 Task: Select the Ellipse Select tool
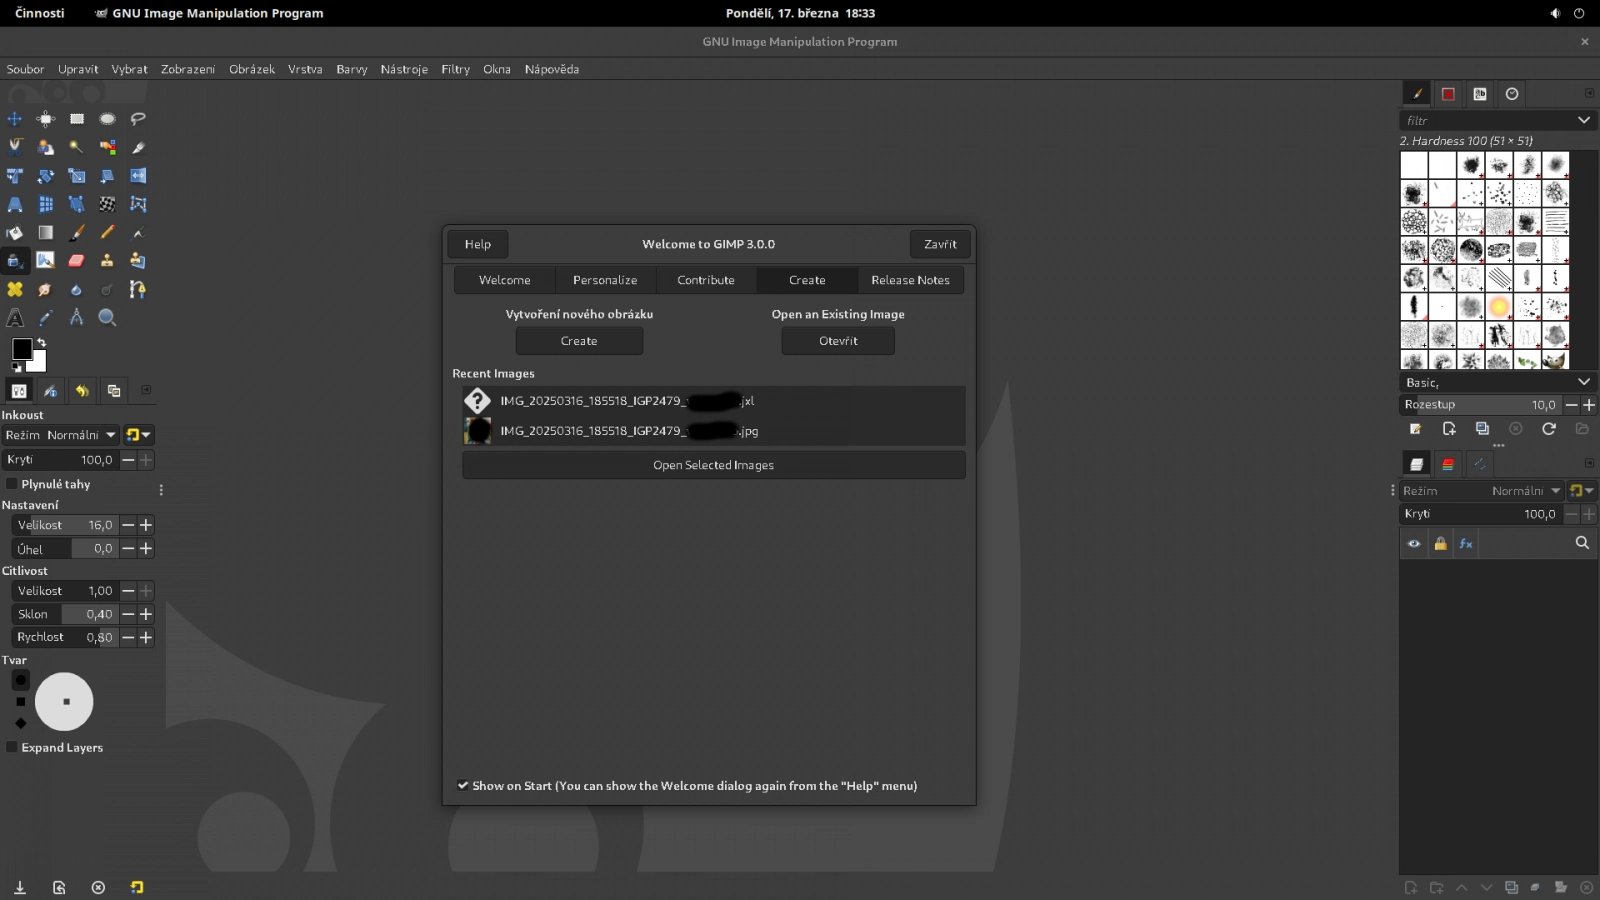click(107, 119)
